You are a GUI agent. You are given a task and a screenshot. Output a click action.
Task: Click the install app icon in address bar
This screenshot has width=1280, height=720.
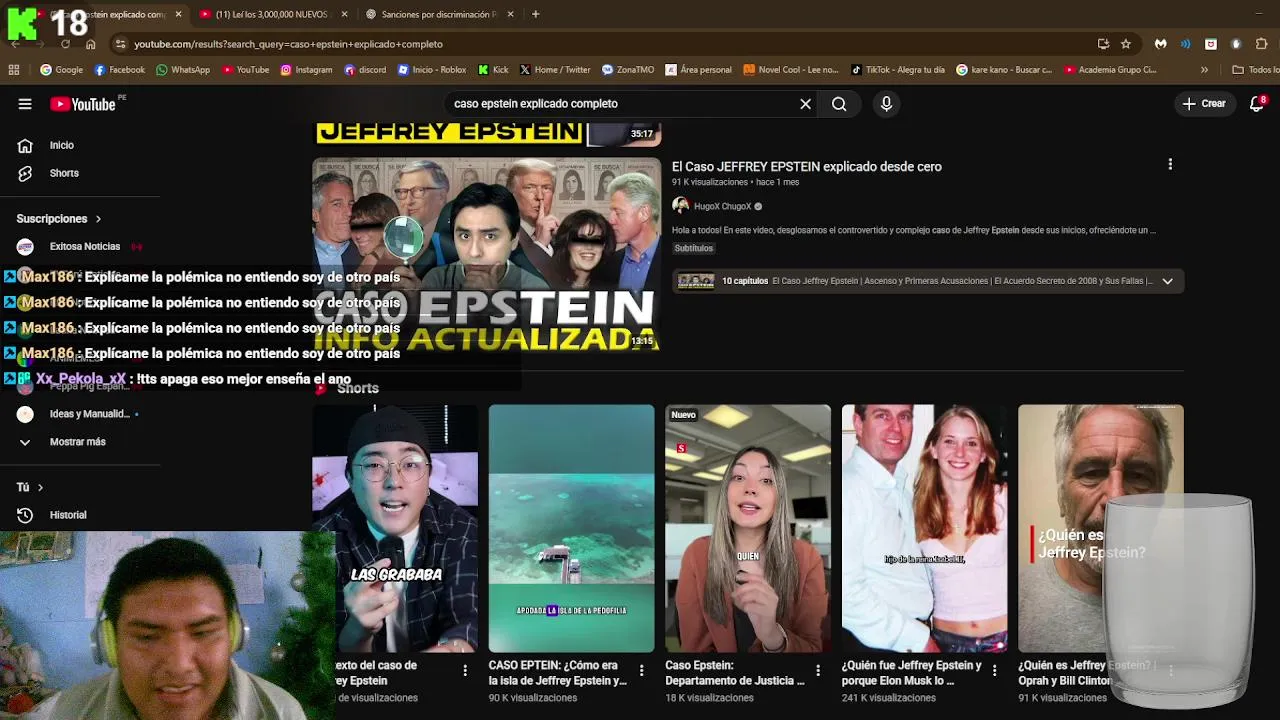1103,44
